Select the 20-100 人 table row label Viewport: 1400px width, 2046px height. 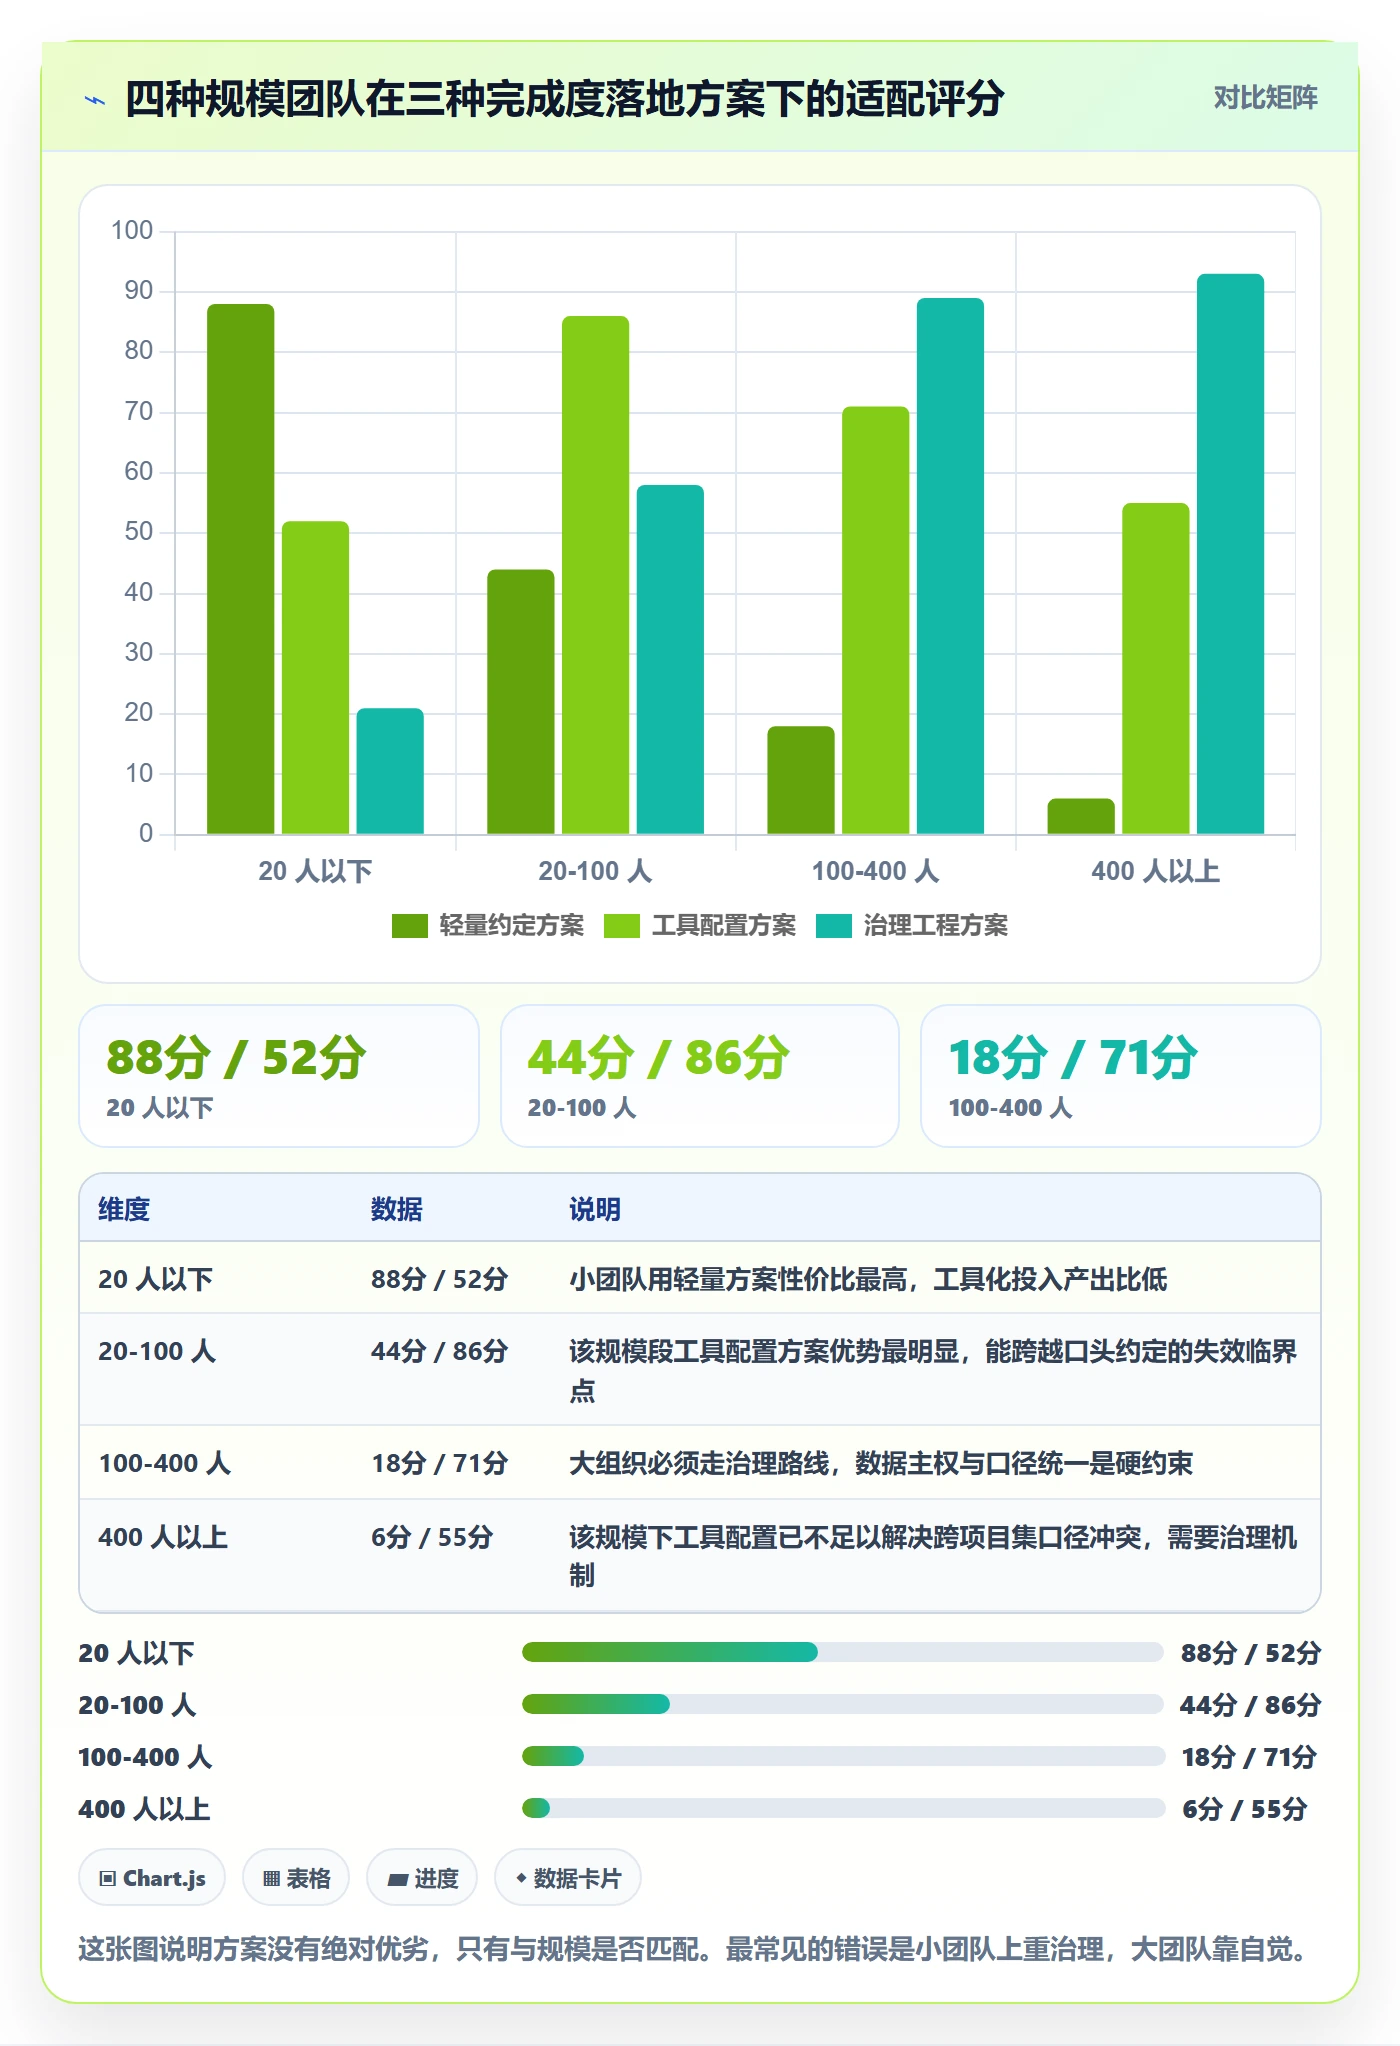157,1351
